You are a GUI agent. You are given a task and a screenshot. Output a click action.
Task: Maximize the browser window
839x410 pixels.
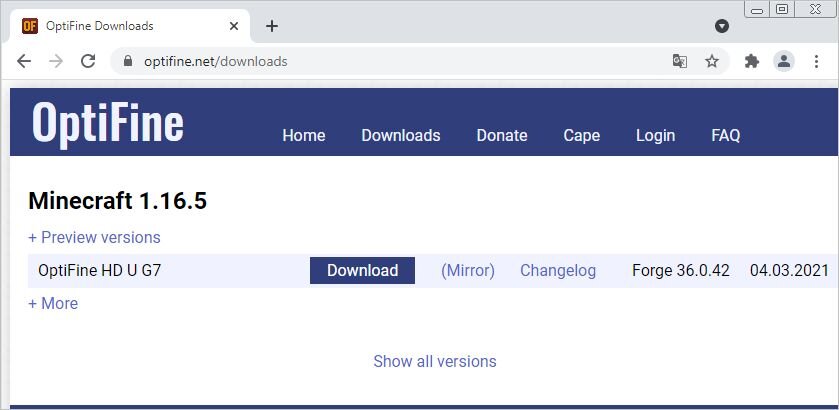point(782,9)
